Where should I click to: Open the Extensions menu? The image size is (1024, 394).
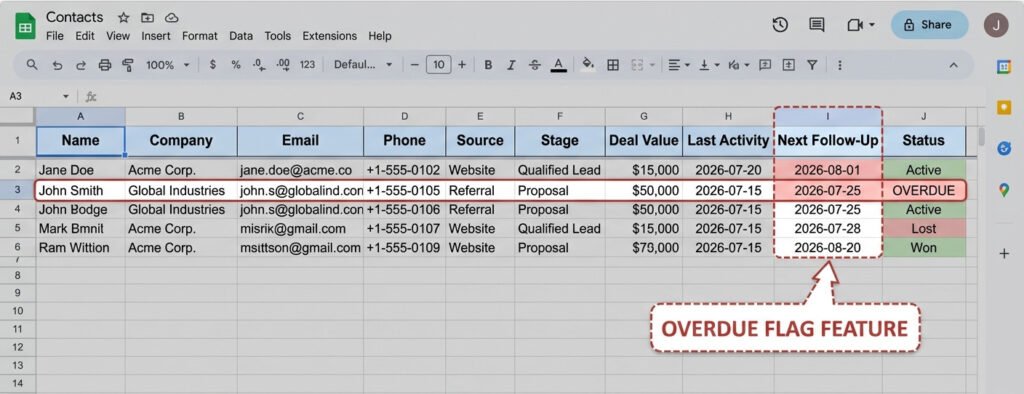tap(330, 36)
